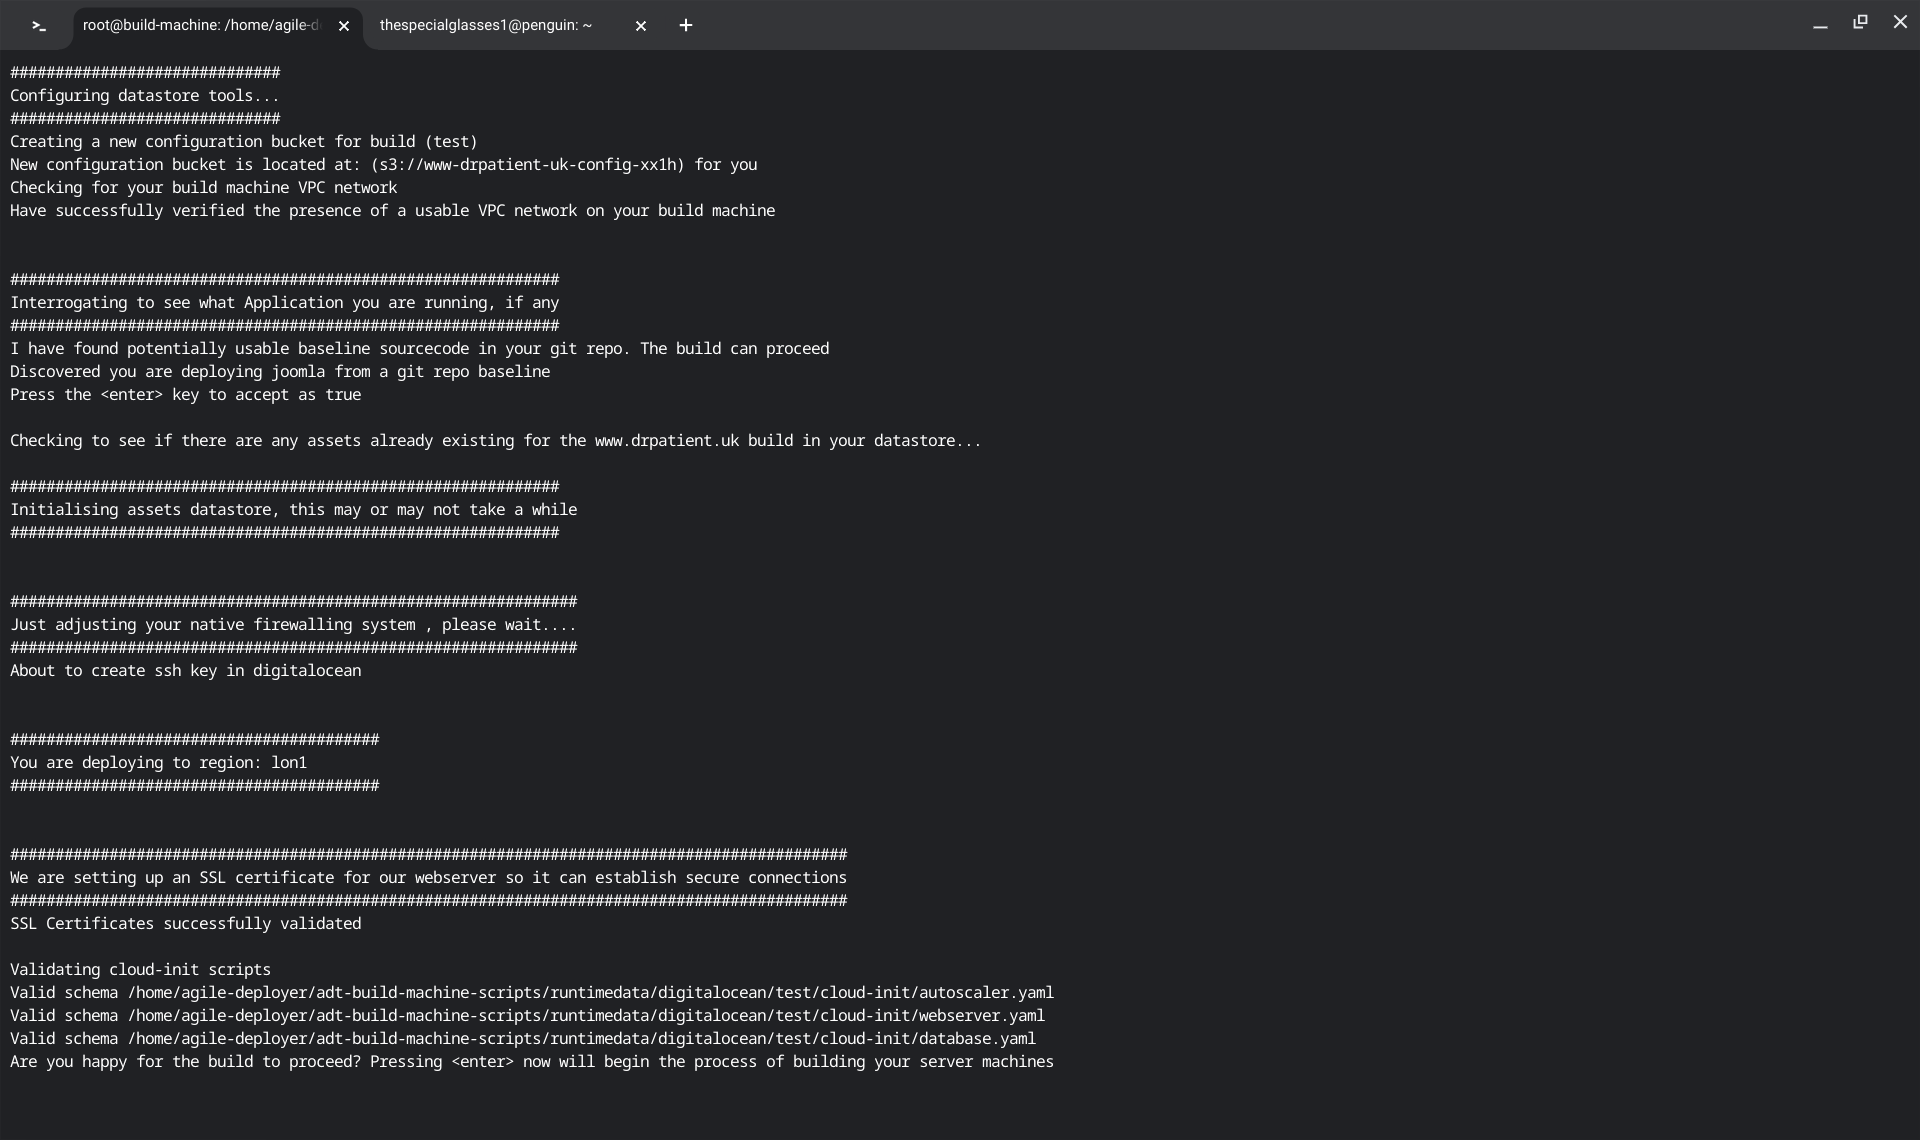Click the 'Are you happy for the build' prompt

(531, 1062)
